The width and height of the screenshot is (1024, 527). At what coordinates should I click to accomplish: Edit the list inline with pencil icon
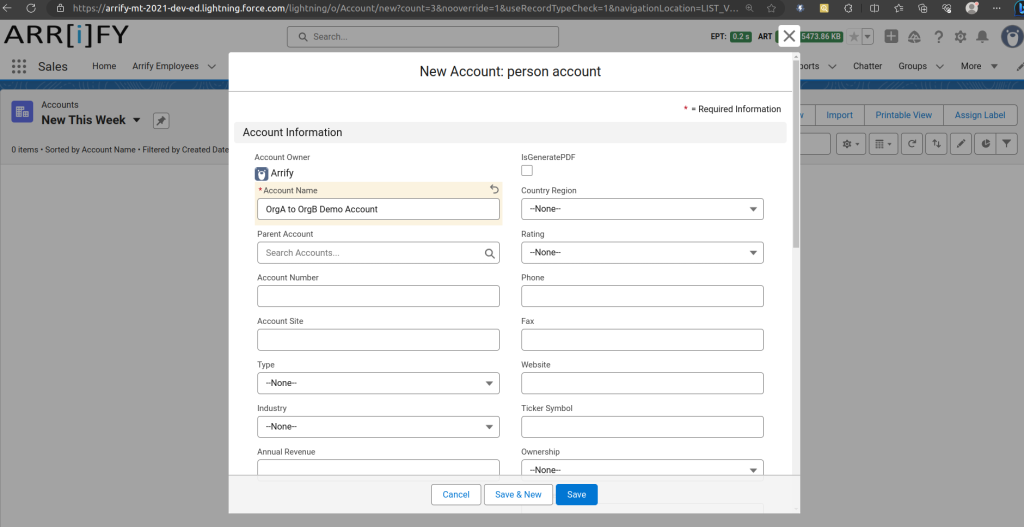tap(961, 144)
